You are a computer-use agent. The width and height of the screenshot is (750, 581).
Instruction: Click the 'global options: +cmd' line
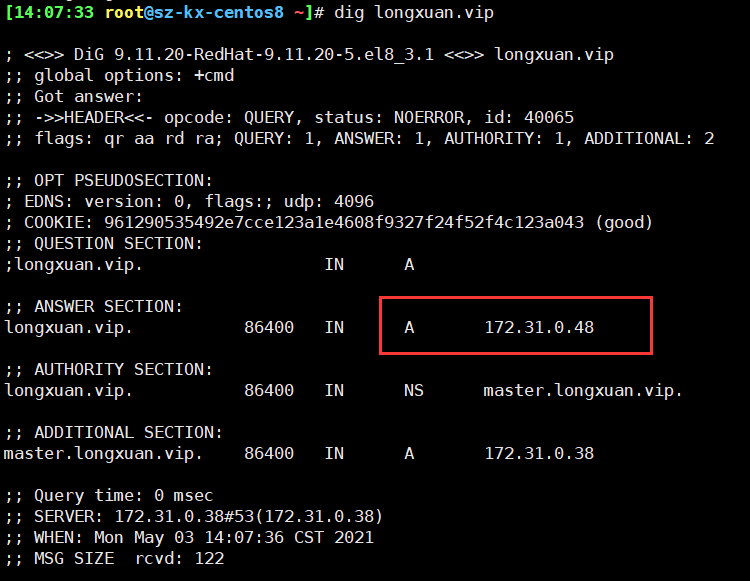click(x=120, y=76)
